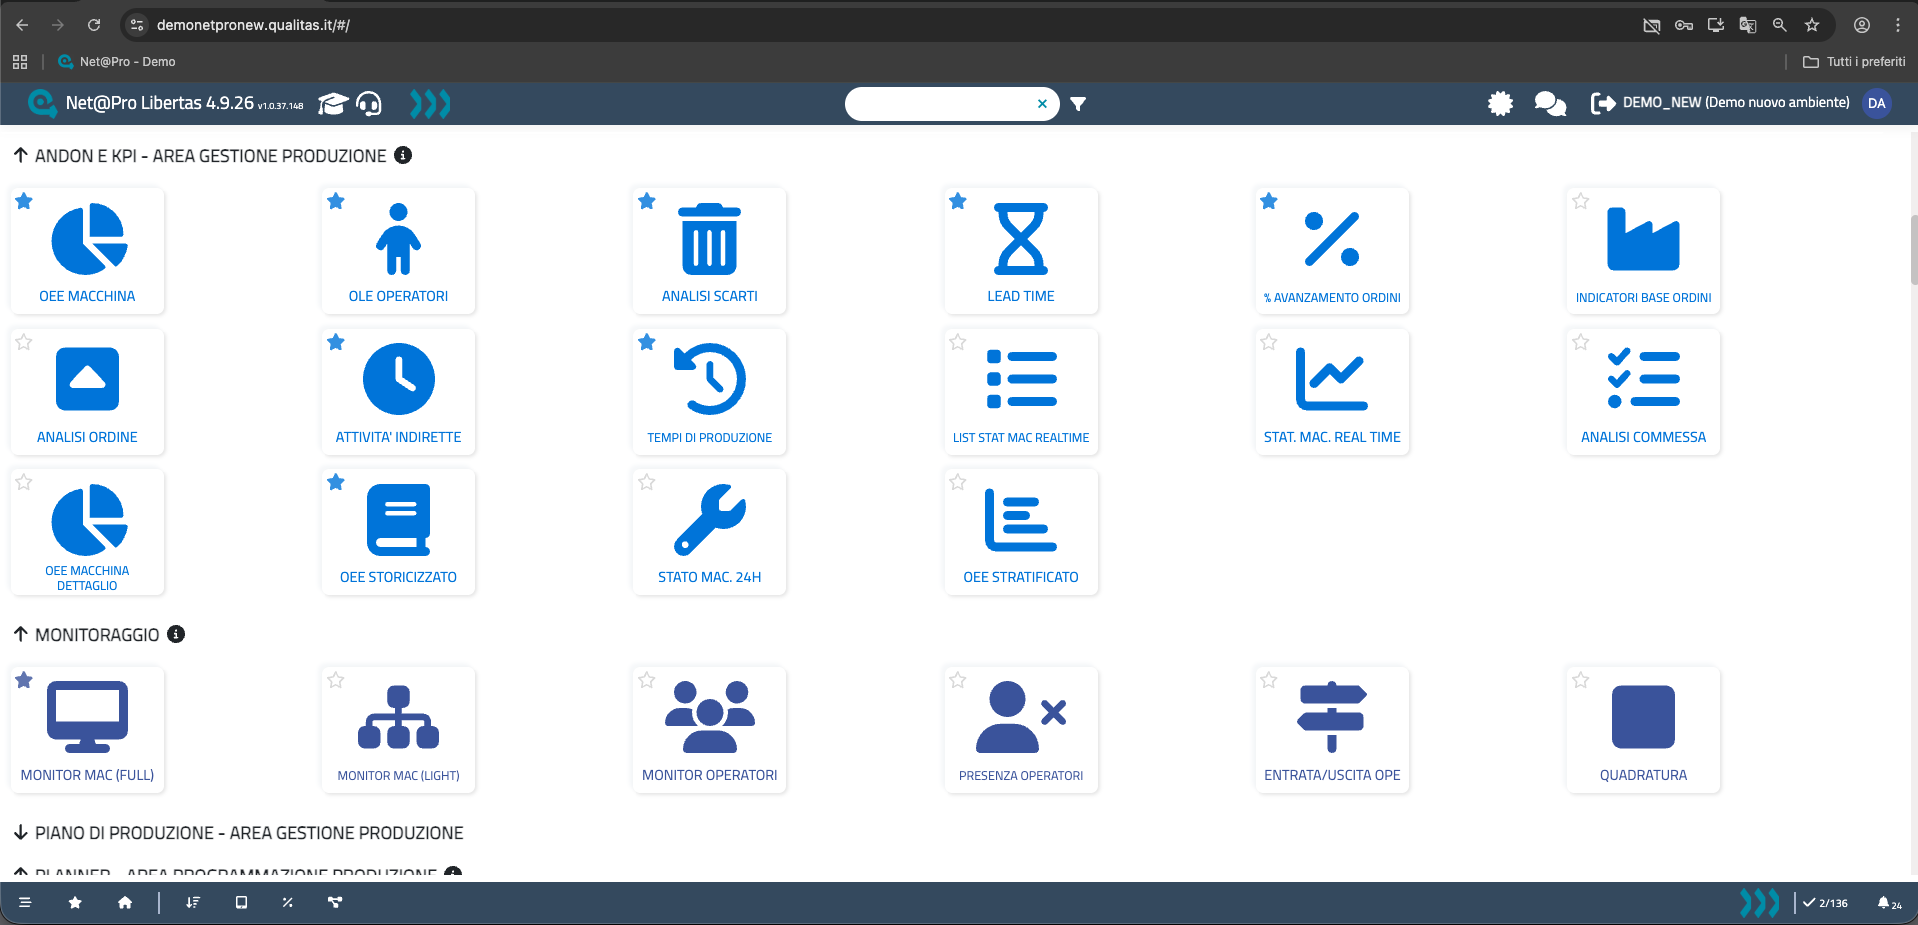This screenshot has width=1918, height=925.
Task: Click the Net@Pro Libertas logo
Action: (x=42, y=103)
